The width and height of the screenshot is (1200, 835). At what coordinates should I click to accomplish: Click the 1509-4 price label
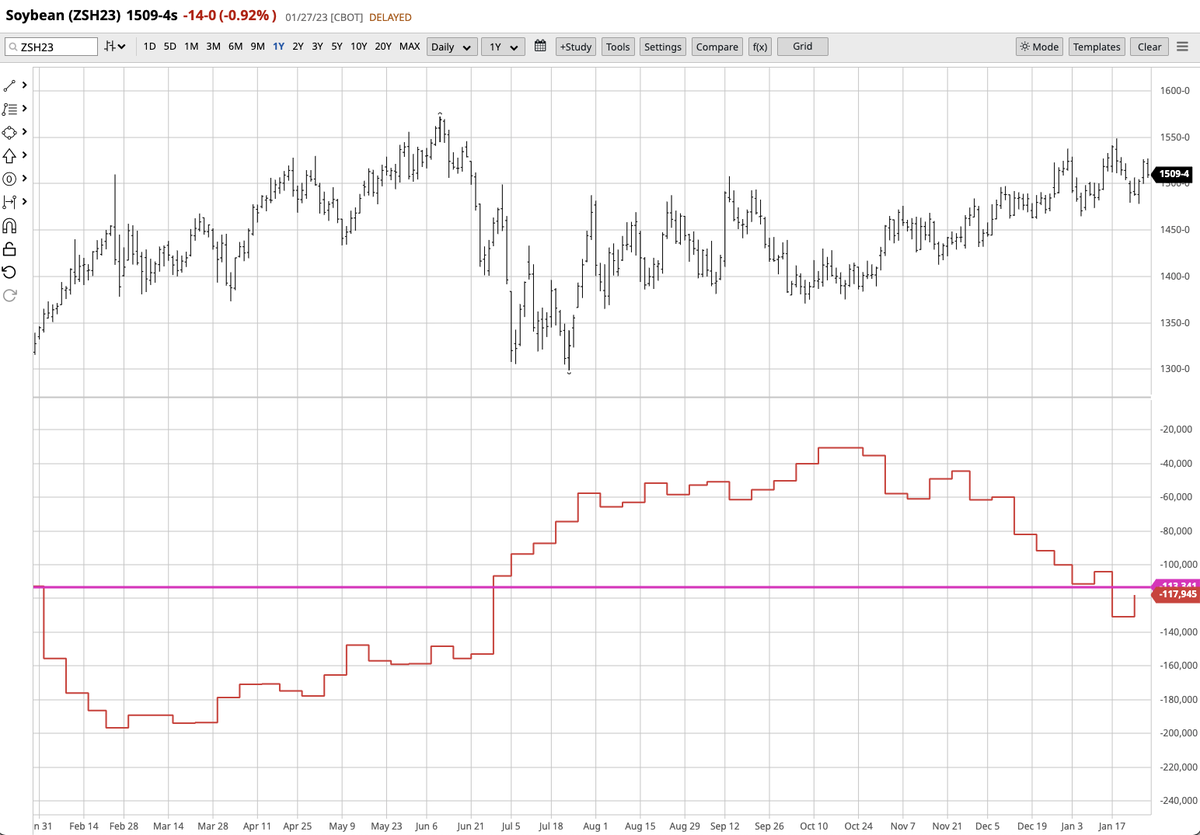tap(1174, 174)
